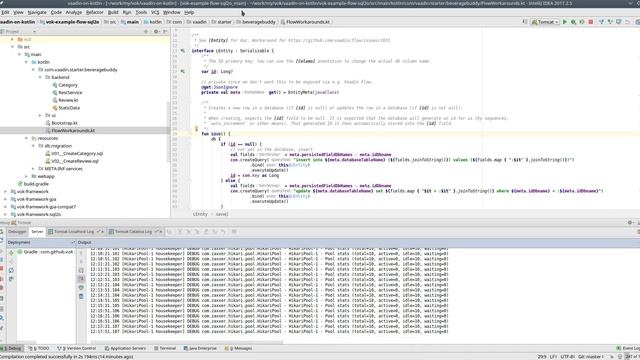The image size is (640, 360).
Task: Click the Deployment pane header dropdown arrow
Action: click(x=73, y=242)
